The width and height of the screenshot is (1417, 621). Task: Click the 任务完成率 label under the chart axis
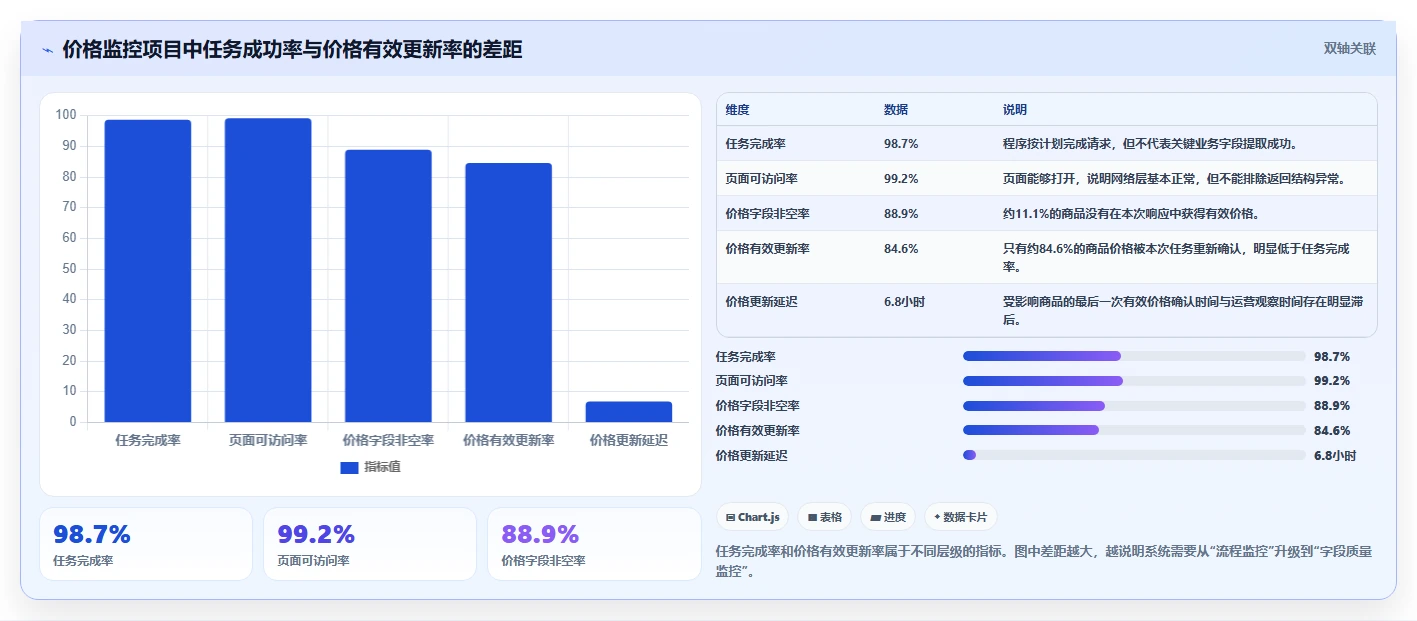point(148,440)
